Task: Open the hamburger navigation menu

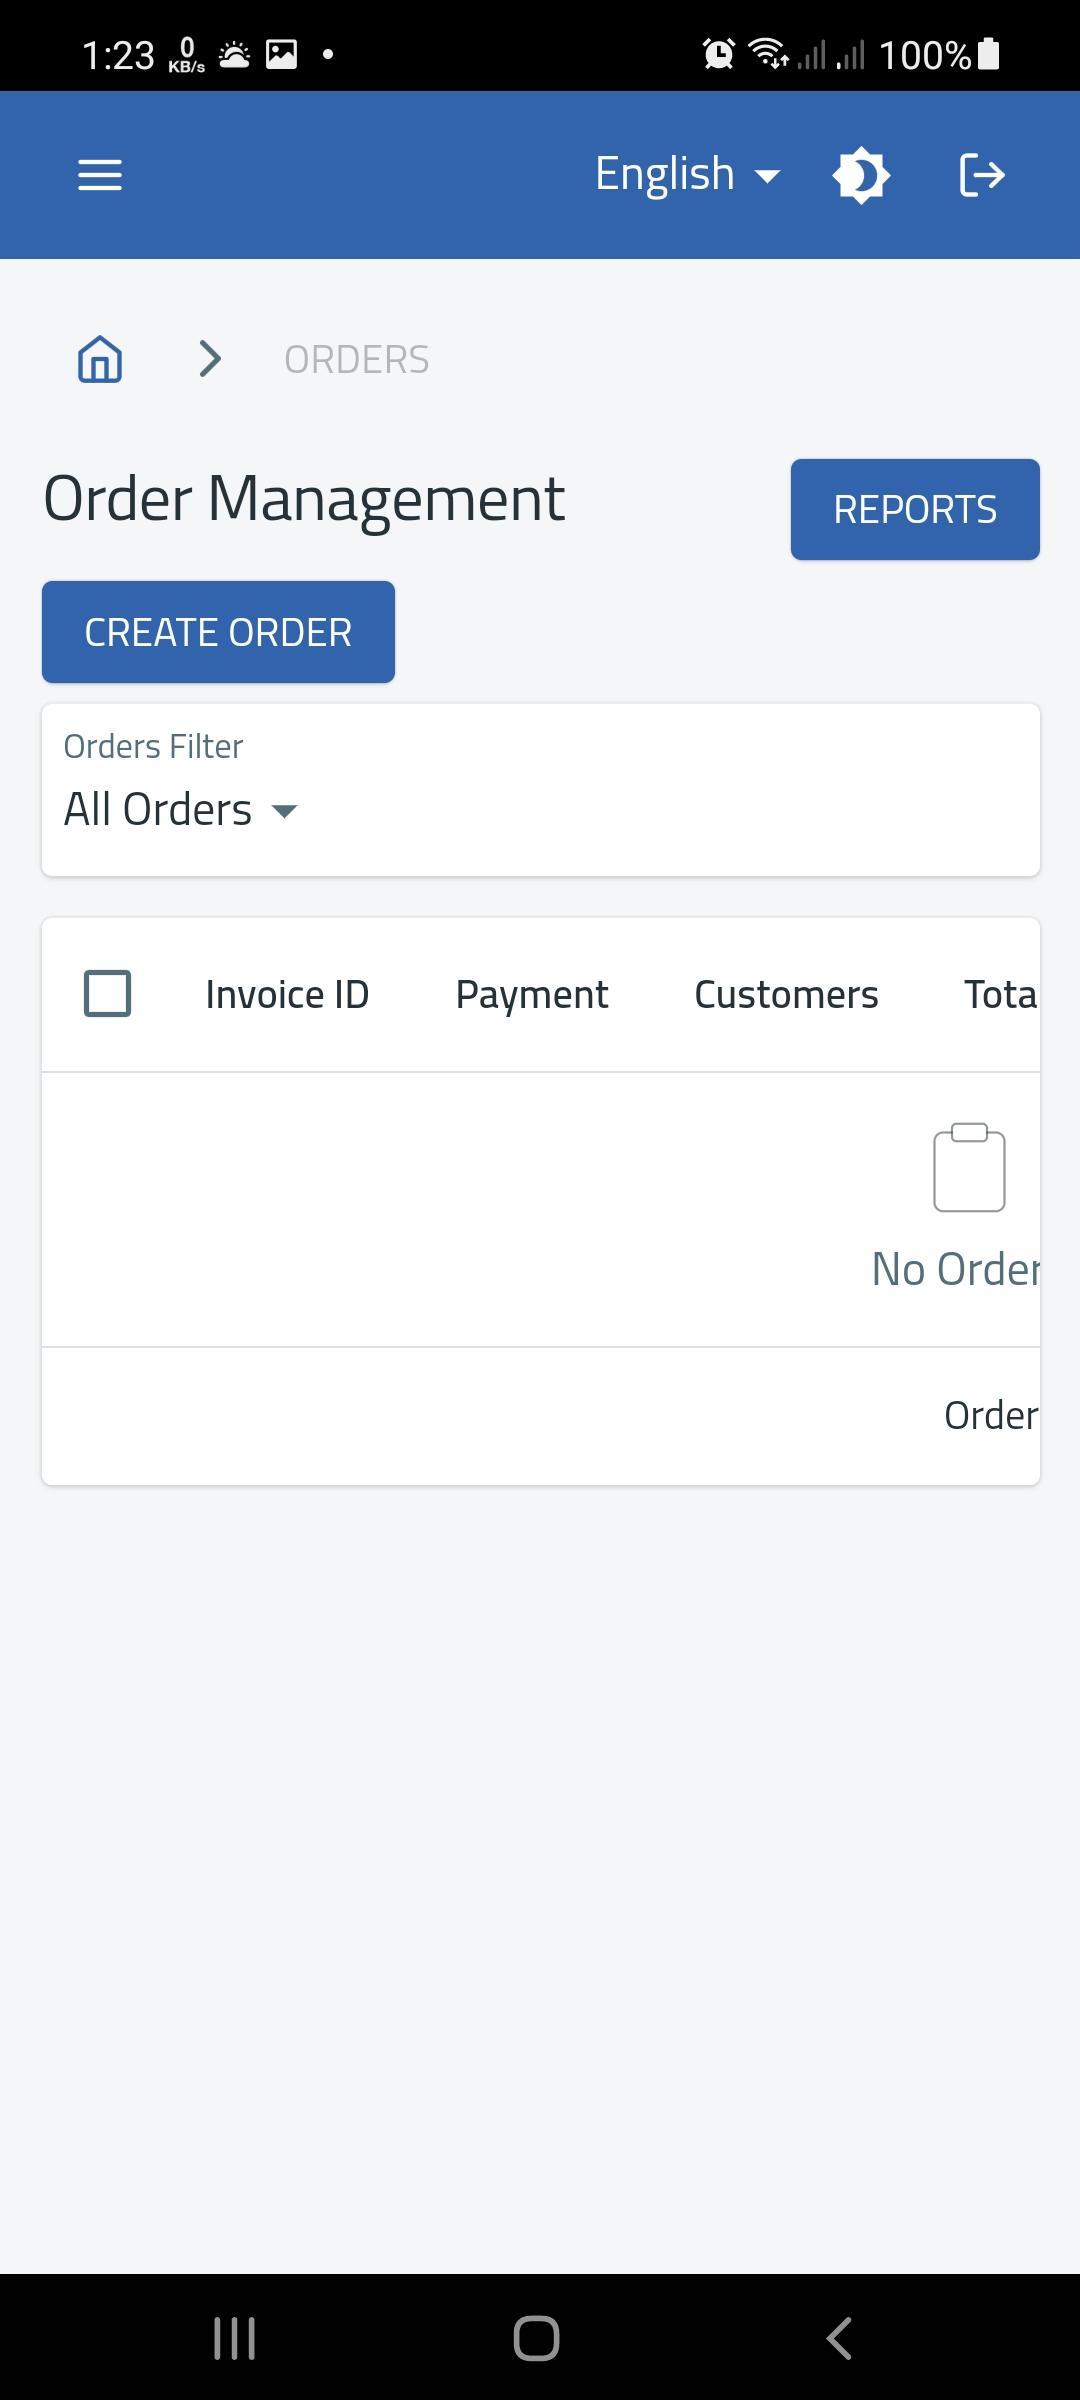Action: 100,175
